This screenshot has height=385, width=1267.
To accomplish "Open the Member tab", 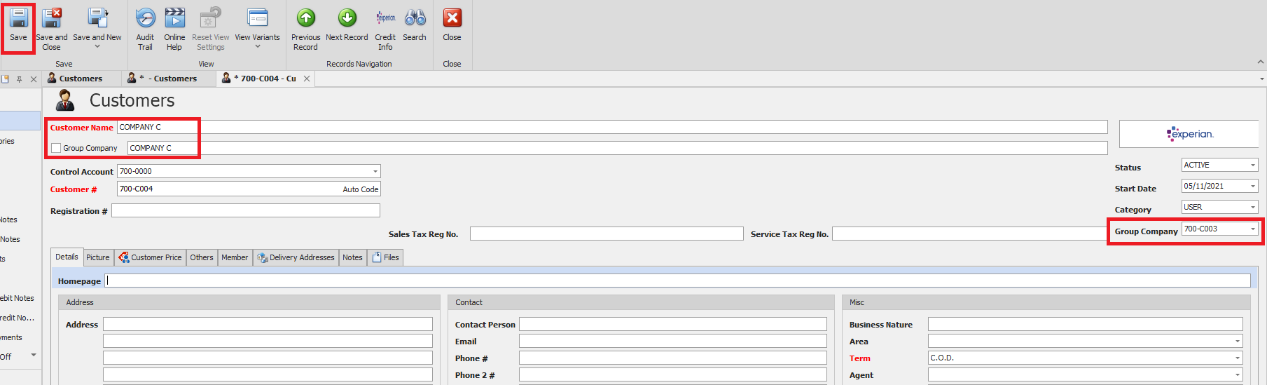I will pos(235,257).
